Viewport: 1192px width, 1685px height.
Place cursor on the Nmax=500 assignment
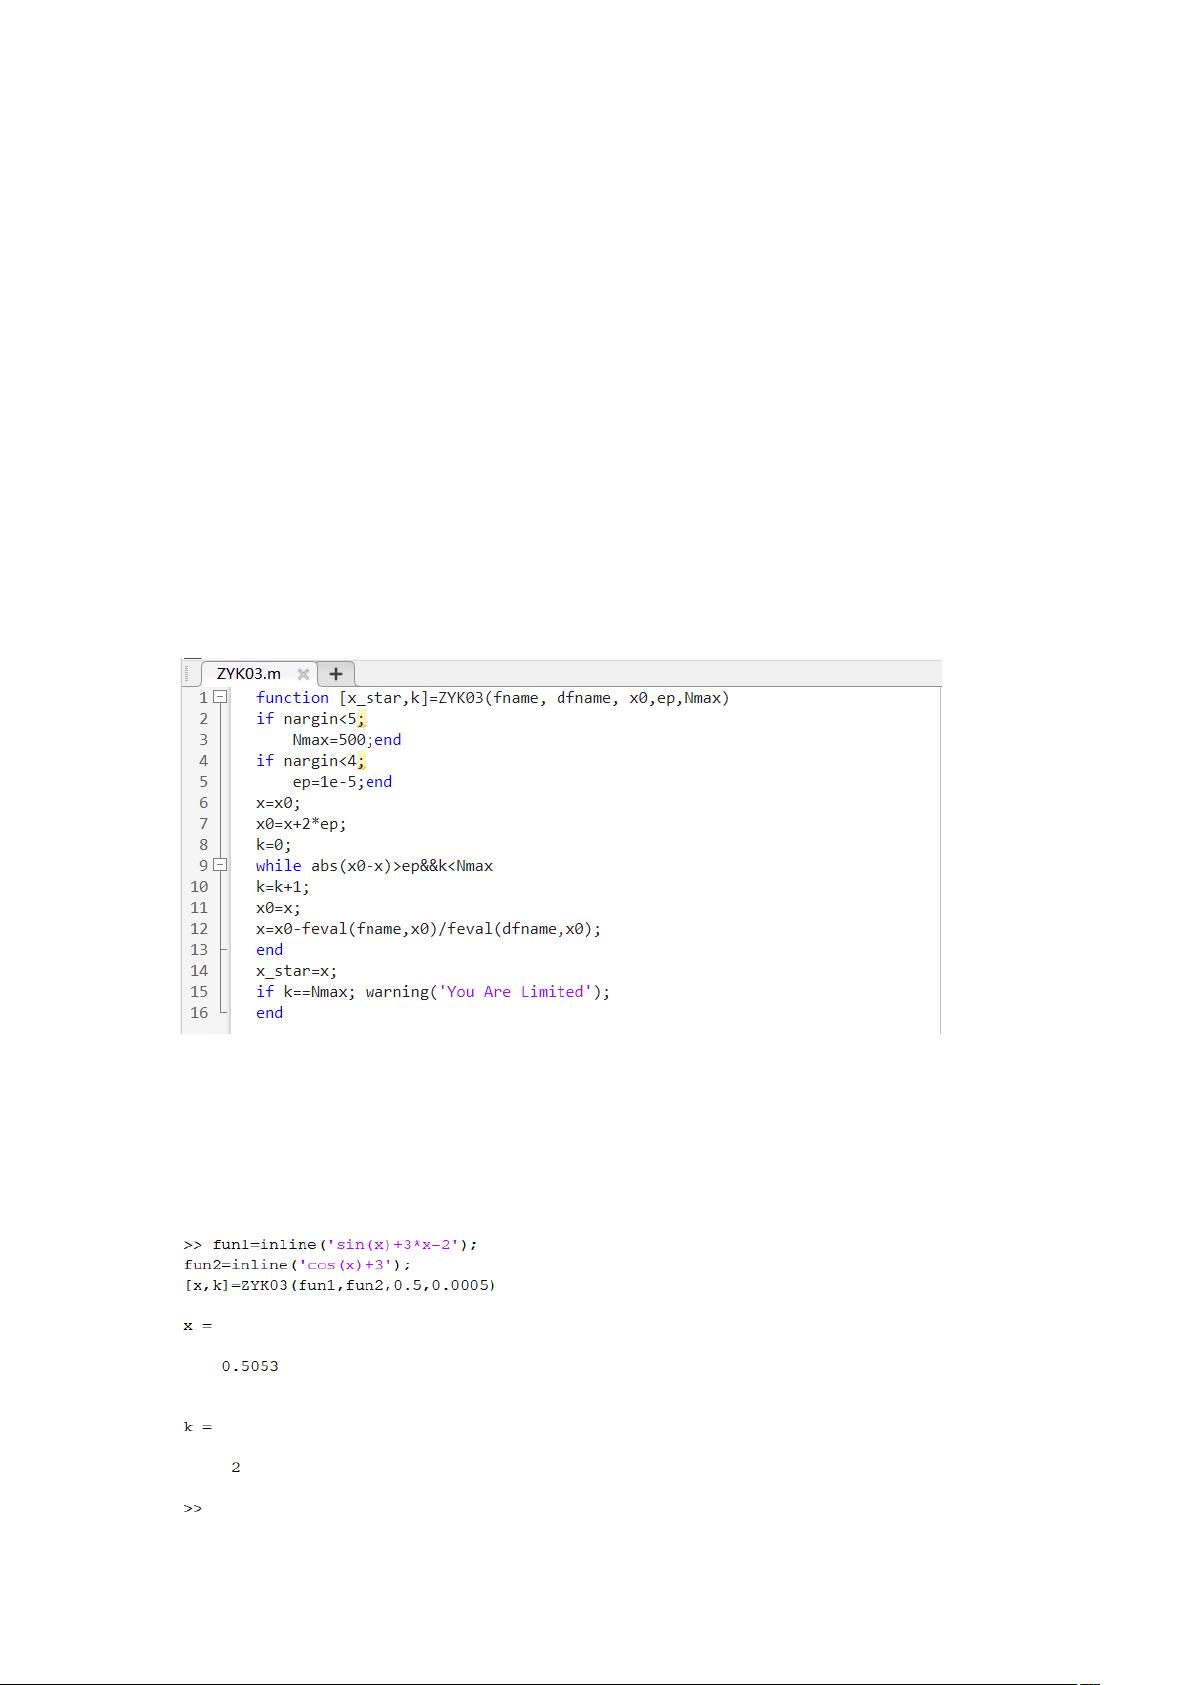(x=328, y=739)
